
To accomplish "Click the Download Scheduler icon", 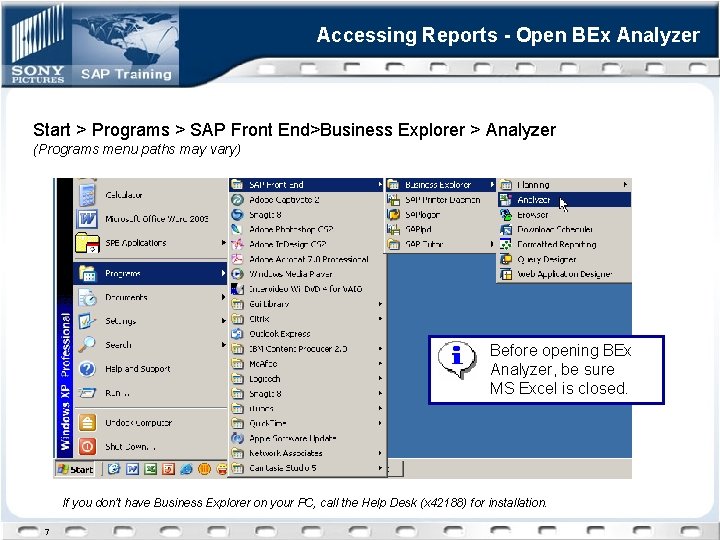I will [506, 229].
